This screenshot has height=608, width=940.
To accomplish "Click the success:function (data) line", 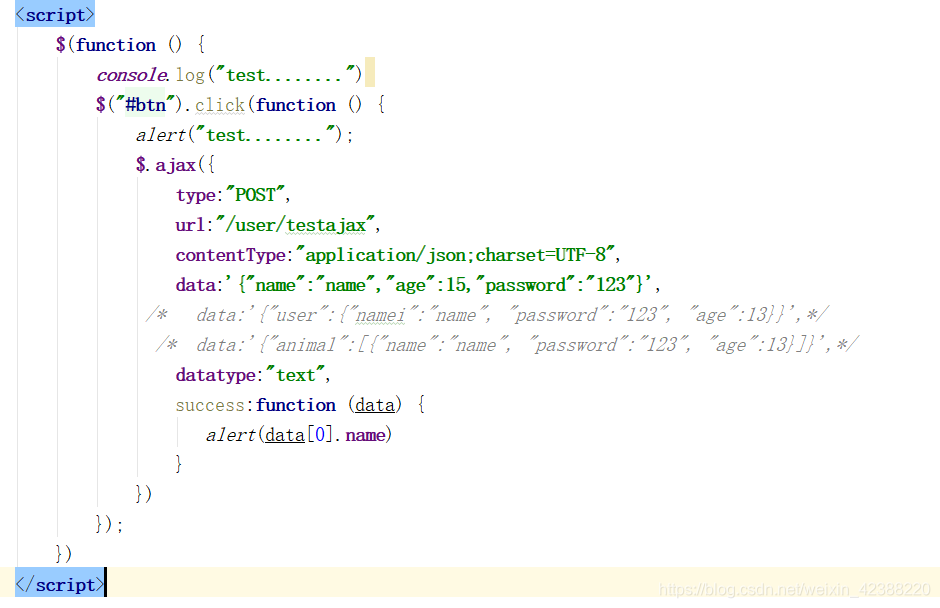I will [300, 405].
